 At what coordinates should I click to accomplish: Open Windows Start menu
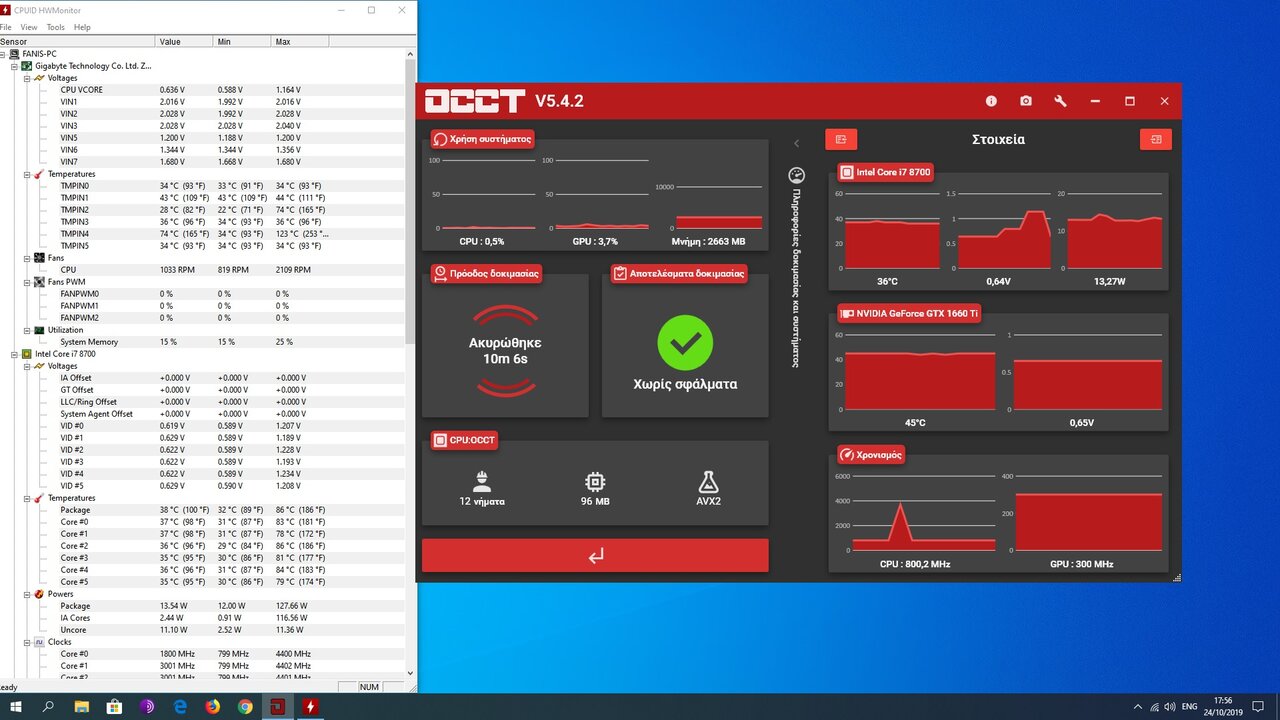16,706
